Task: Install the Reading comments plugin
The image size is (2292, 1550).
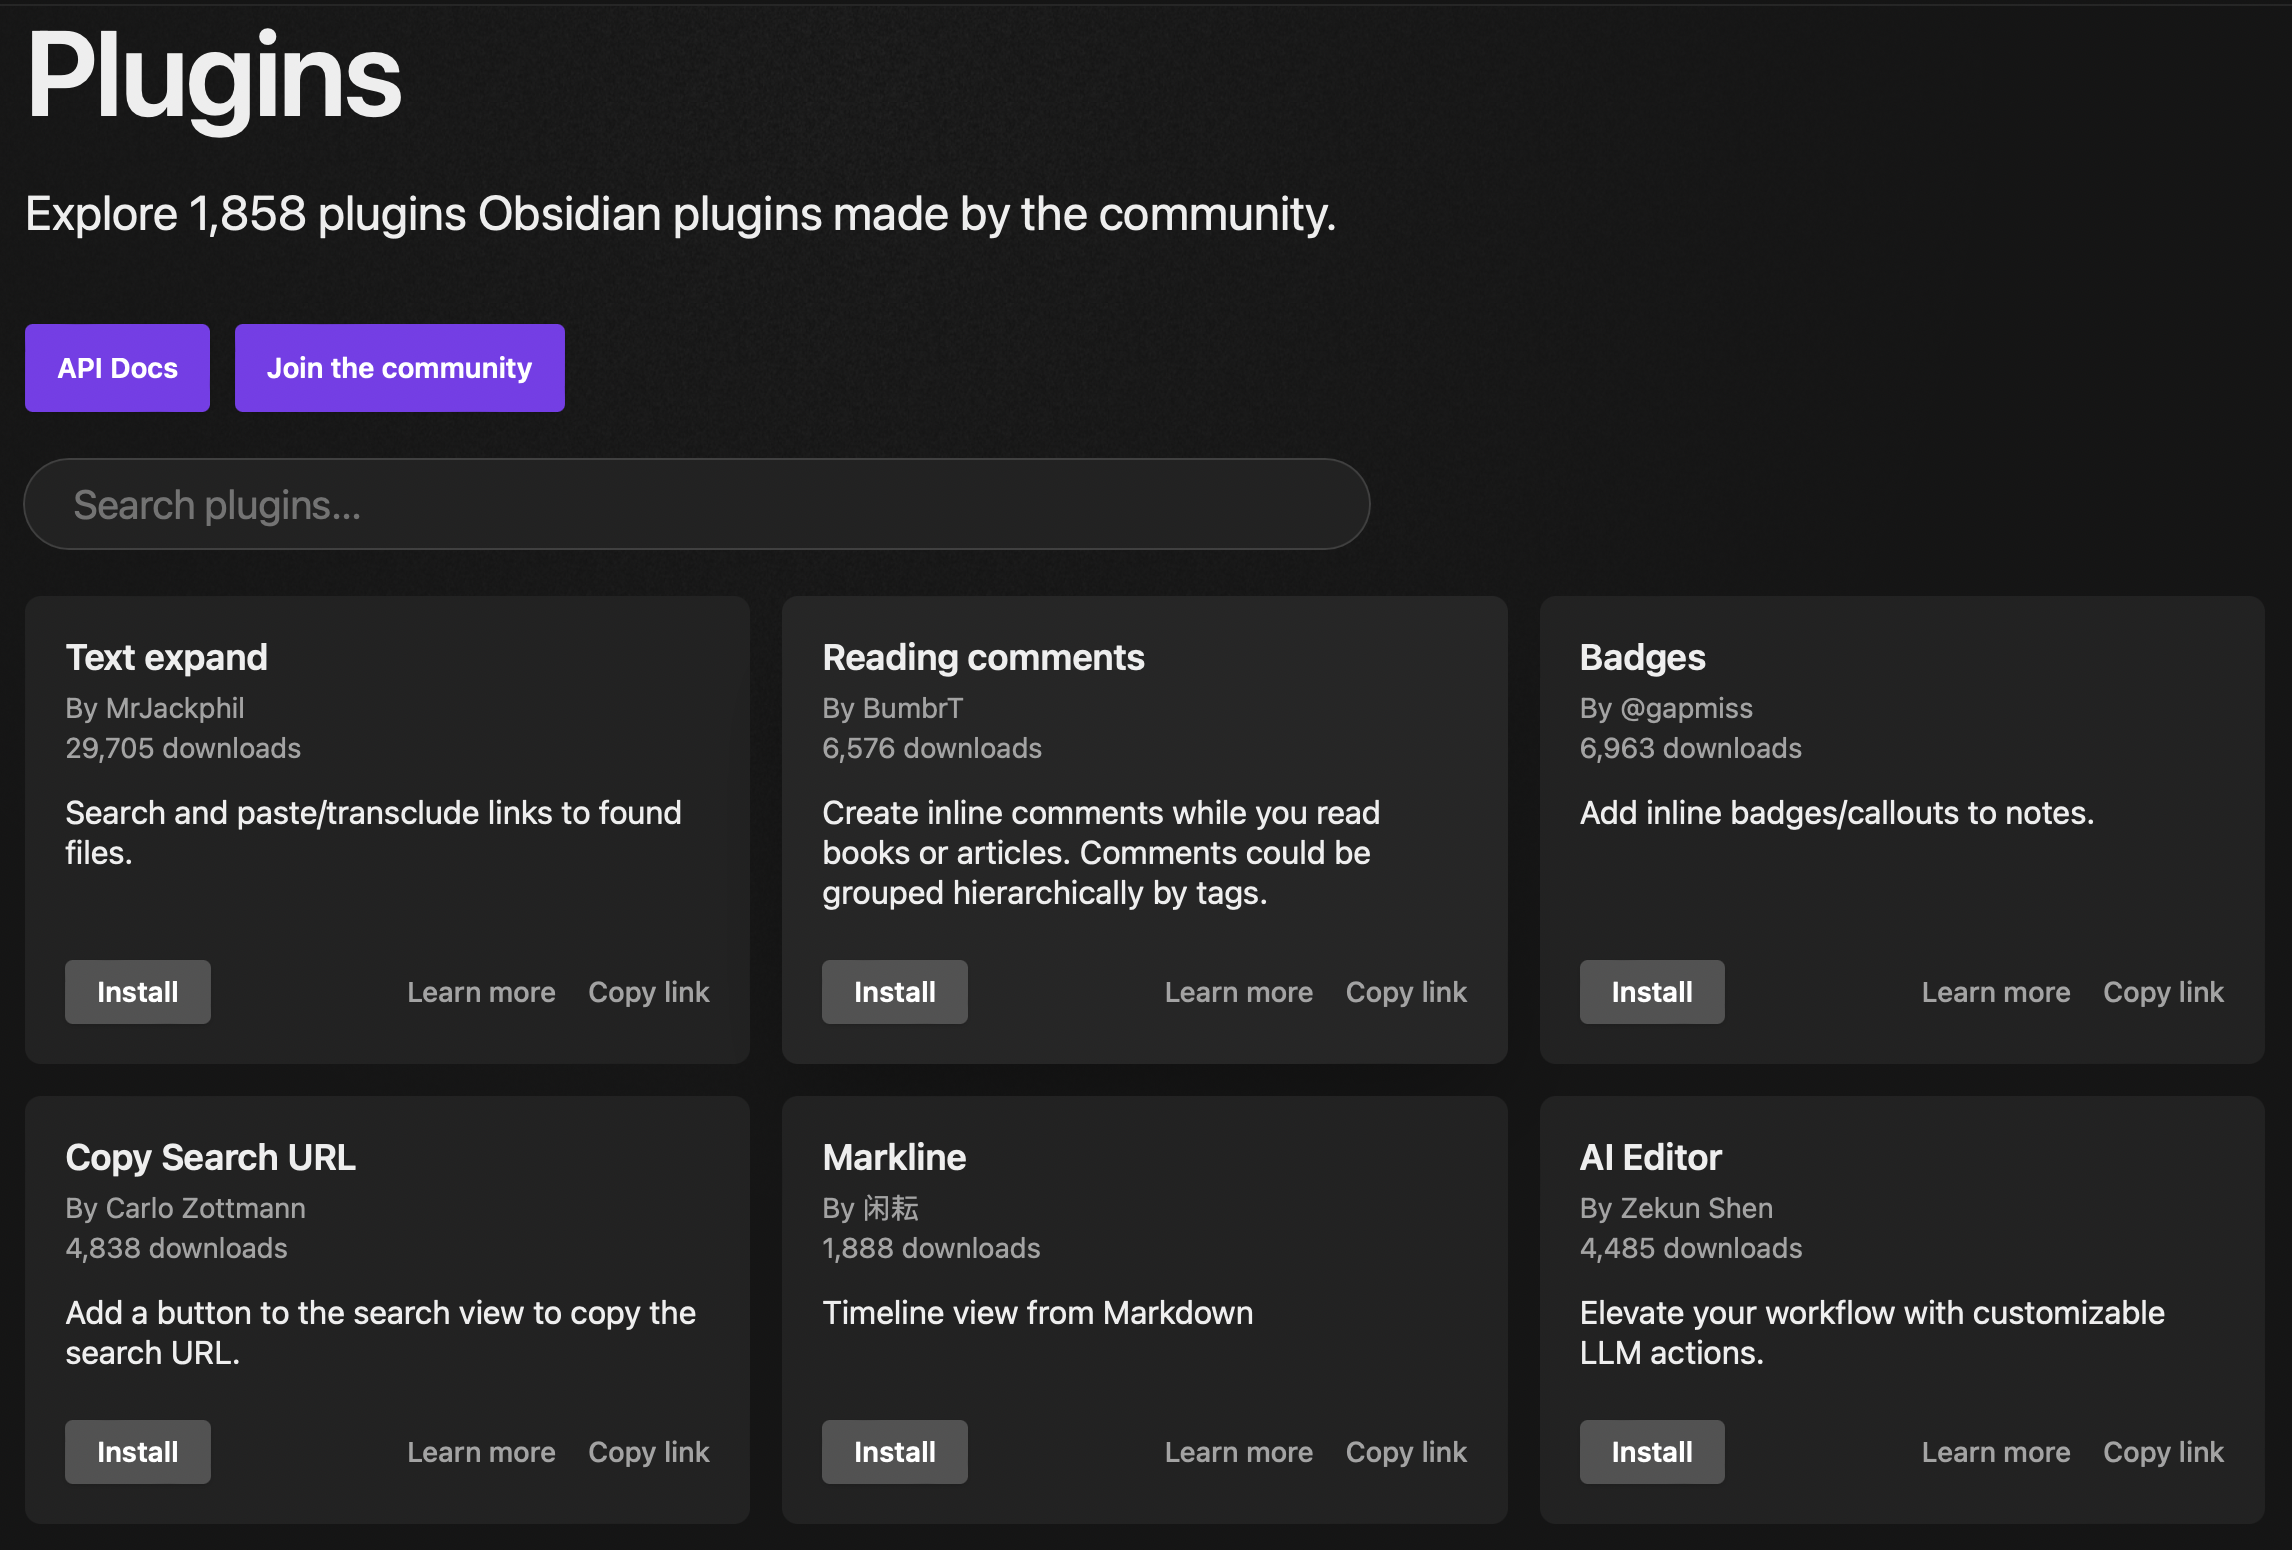Action: tap(894, 991)
